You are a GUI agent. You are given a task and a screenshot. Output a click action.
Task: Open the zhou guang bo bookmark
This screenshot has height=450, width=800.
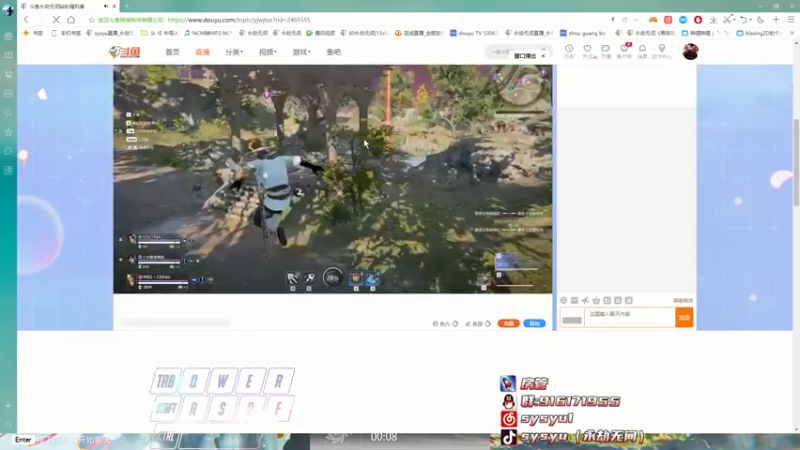(x=583, y=33)
